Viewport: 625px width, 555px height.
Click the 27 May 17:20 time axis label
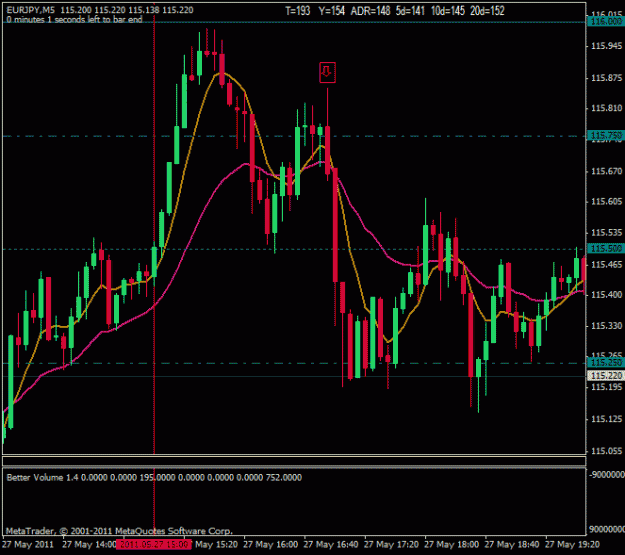click(391, 544)
